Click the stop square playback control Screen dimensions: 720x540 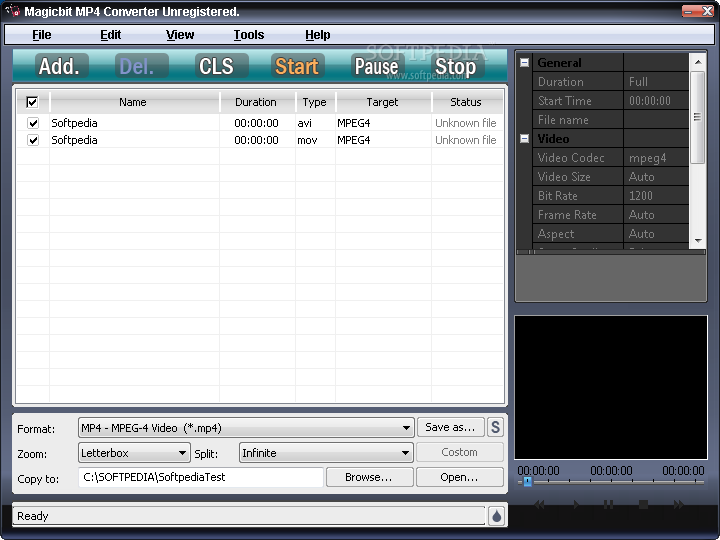[643, 505]
